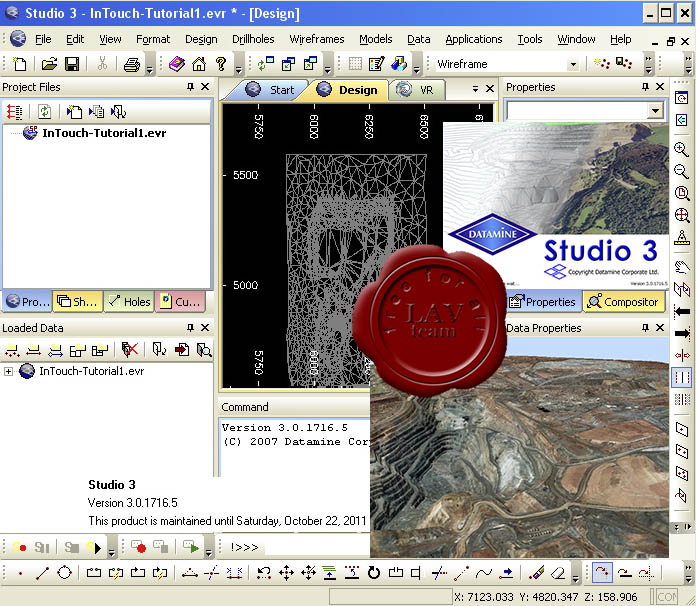
Task: Click the green refresh icon in Project Files
Action: point(44,111)
